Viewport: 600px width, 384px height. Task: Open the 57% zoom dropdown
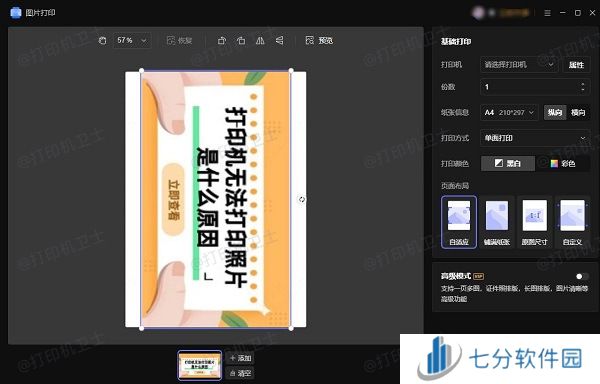[132, 40]
